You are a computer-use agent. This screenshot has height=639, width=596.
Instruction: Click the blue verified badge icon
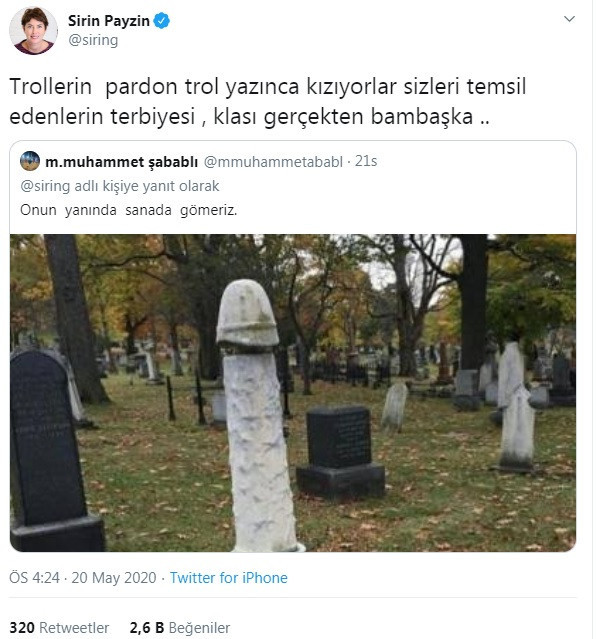click(x=161, y=20)
